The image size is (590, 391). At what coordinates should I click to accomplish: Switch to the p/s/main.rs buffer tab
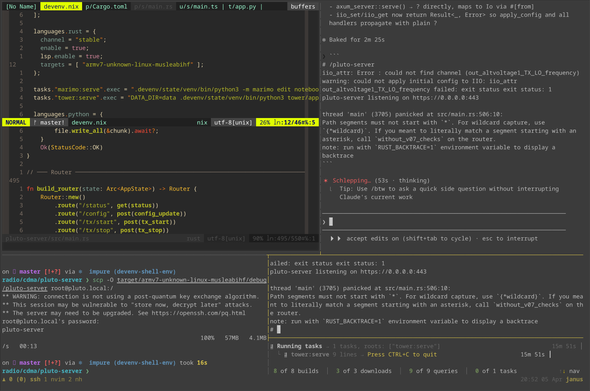(154, 6)
